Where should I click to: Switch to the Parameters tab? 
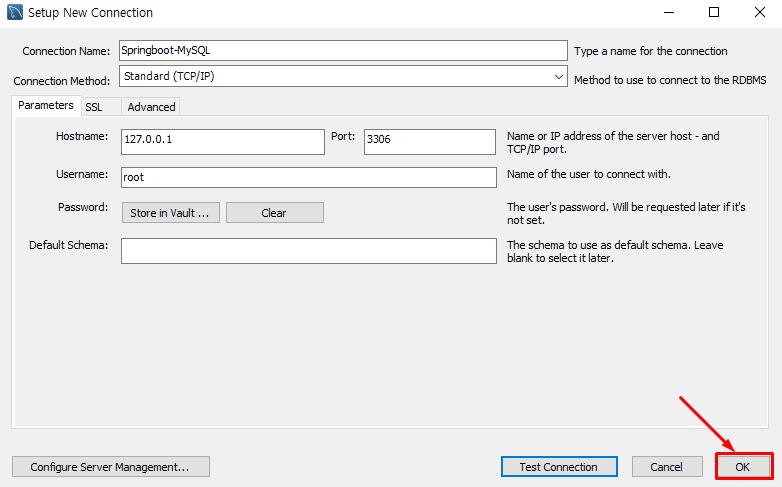coord(46,105)
